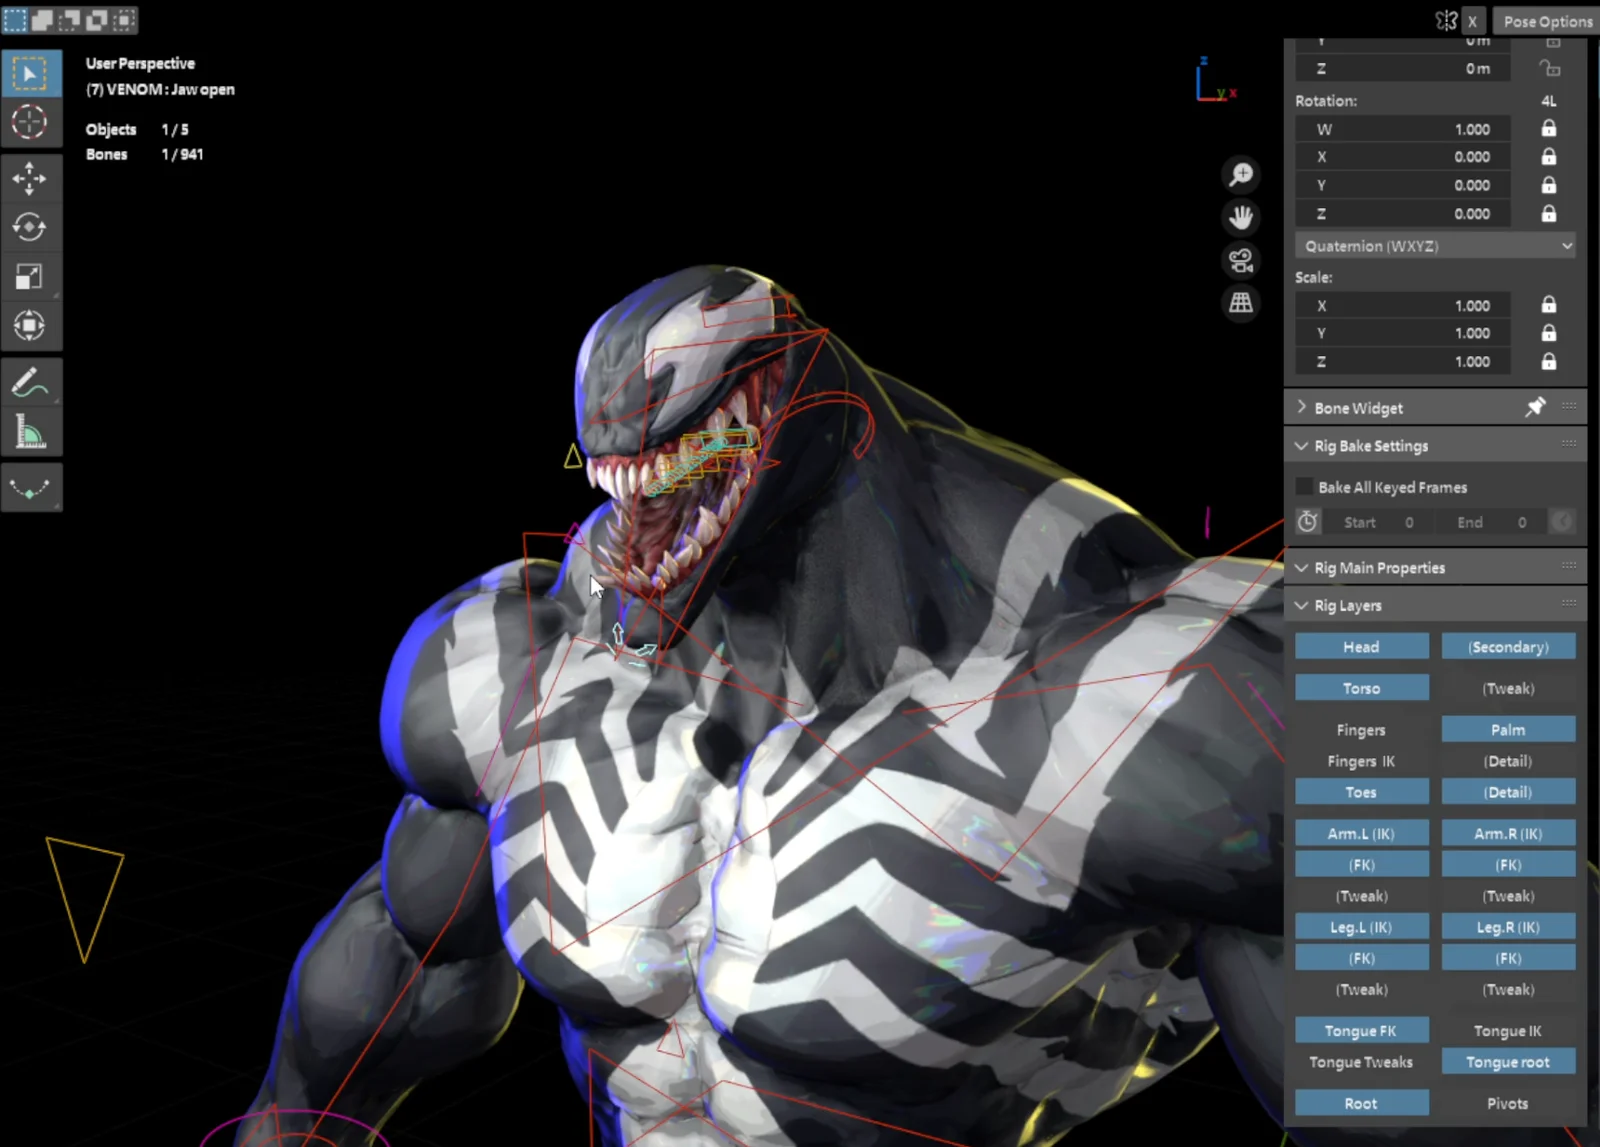The width and height of the screenshot is (1600, 1147).
Task: Adjust the Scale X value slider
Action: [x=1402, y=305]
